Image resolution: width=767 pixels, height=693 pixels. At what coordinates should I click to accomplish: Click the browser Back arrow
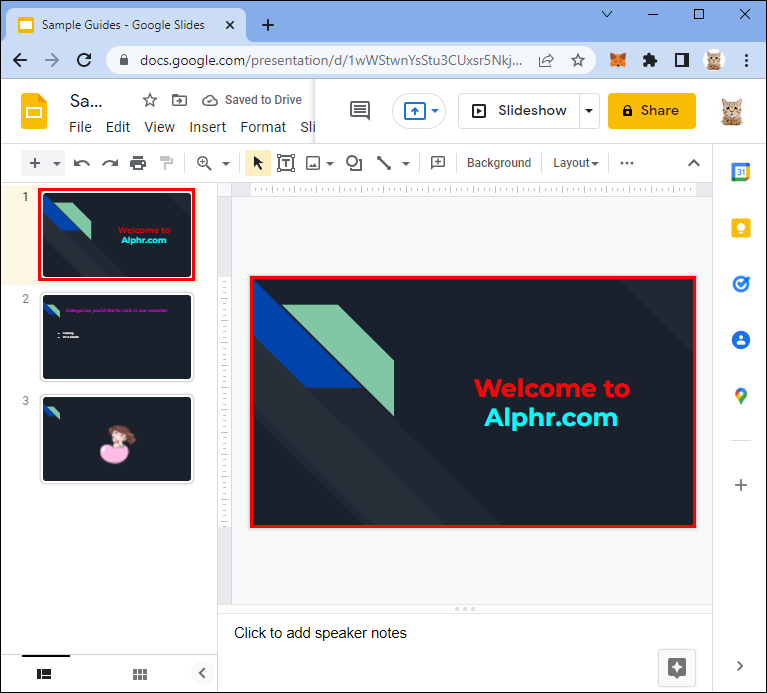click(21, 60)
